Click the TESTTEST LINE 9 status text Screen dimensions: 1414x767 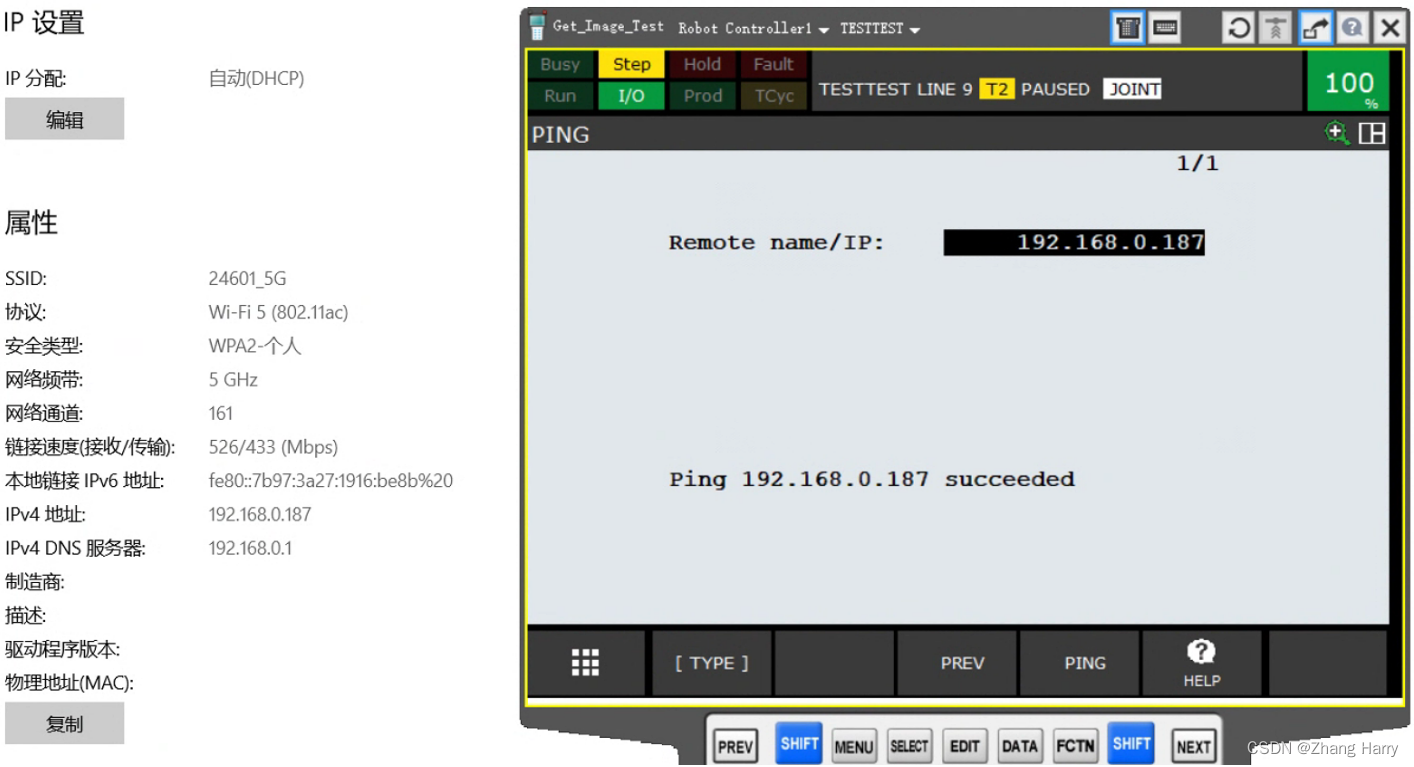click(x=895, y=89)
